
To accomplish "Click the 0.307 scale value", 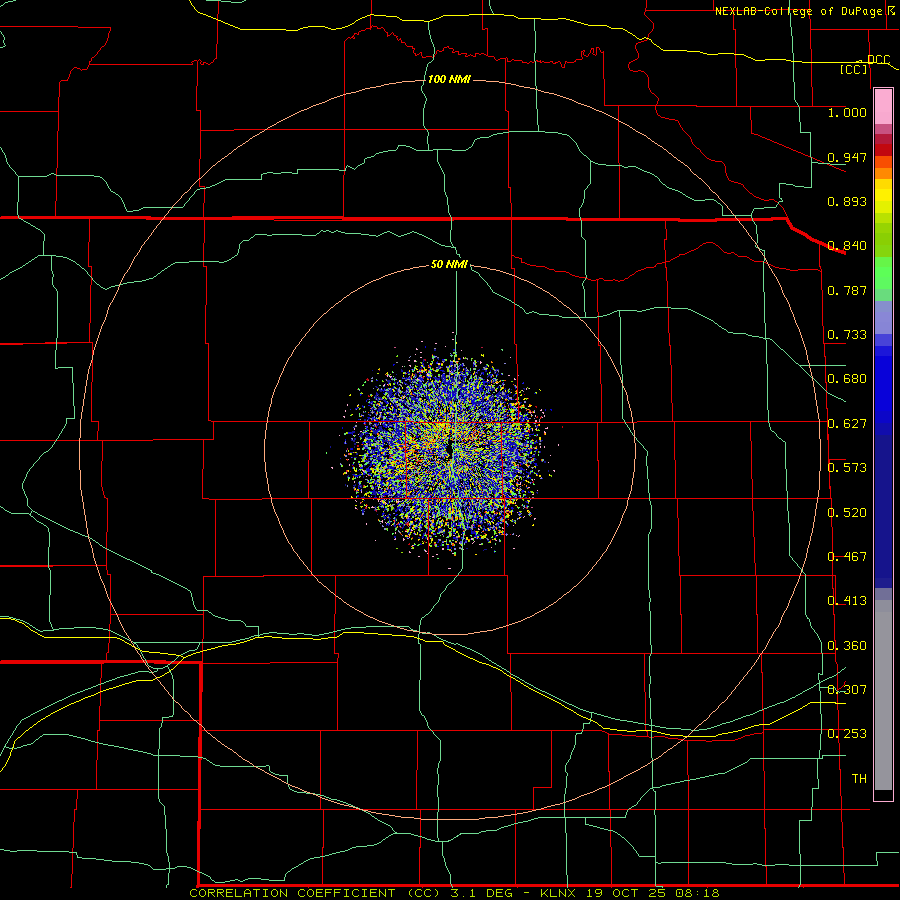I will click(x=847, y=690).
